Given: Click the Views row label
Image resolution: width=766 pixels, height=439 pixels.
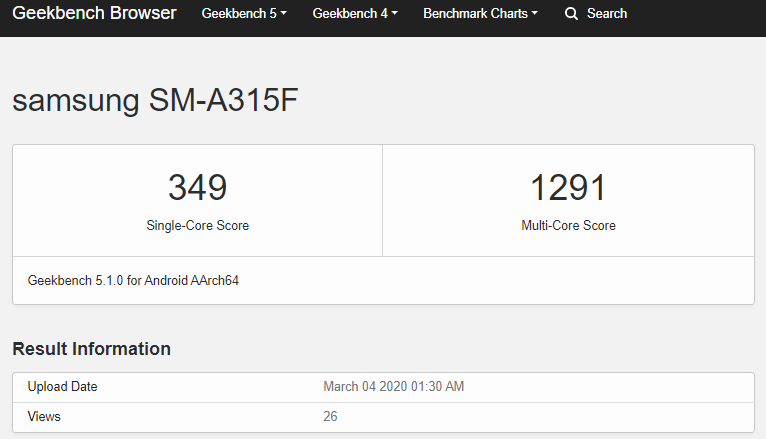Looking at the screenshot, I should [x=44, y=417].
